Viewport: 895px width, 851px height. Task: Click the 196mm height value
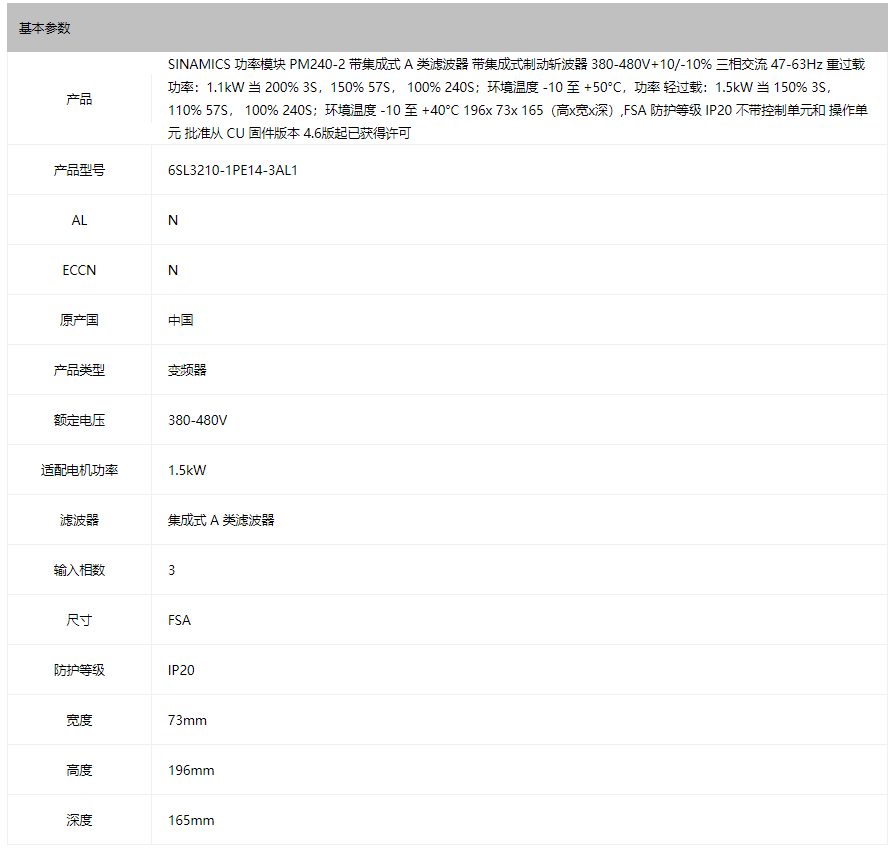coord(191,770)
